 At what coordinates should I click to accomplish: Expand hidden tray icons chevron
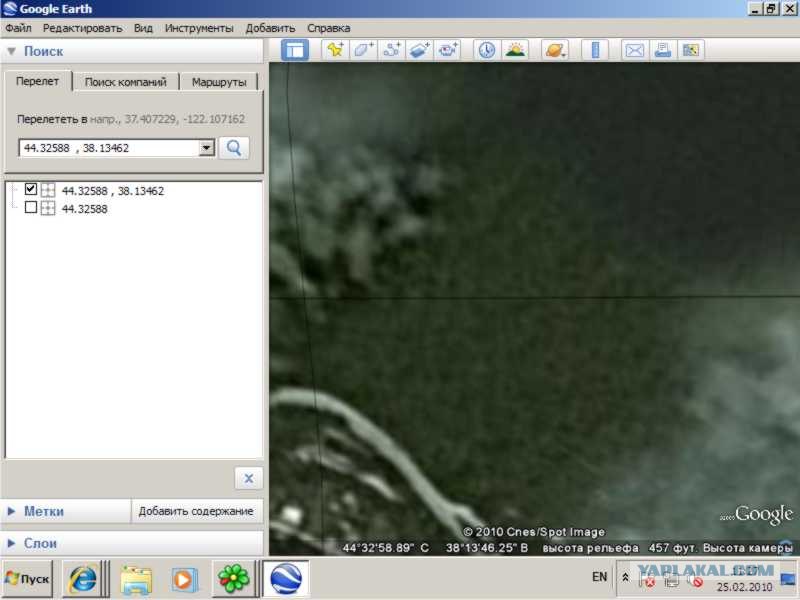tap(625, 578)
